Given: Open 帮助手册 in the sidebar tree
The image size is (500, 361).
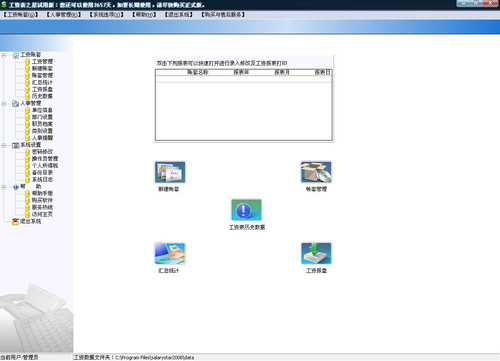Looking at the screenshot, I should click(42, 193).
